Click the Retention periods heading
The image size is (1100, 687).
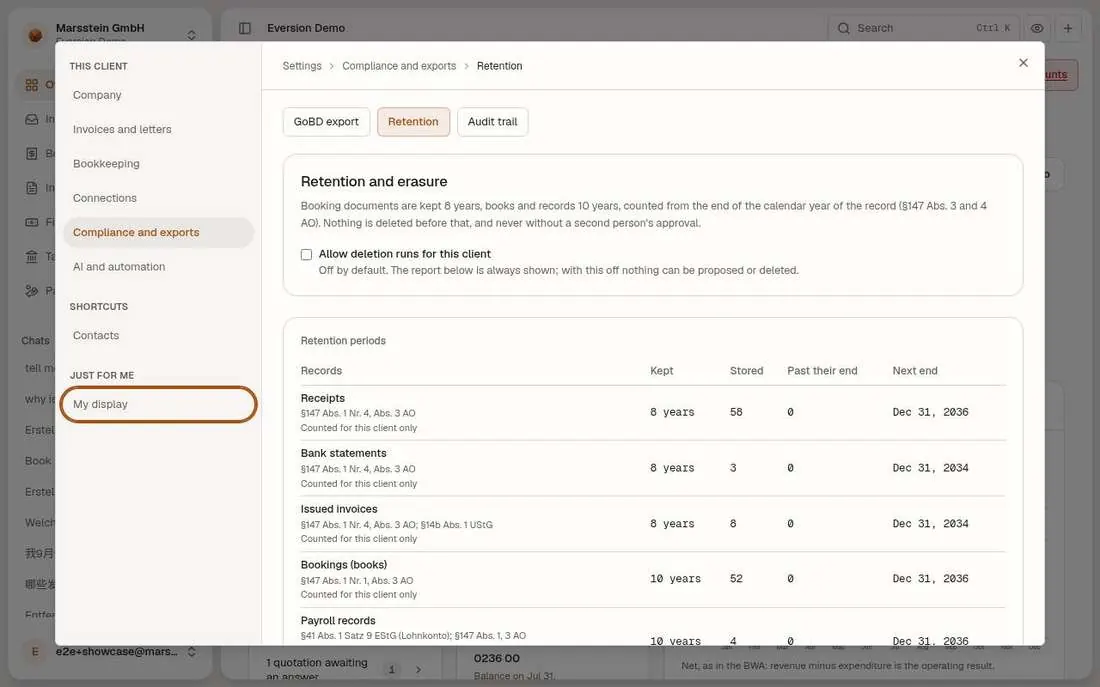[343, 340]
